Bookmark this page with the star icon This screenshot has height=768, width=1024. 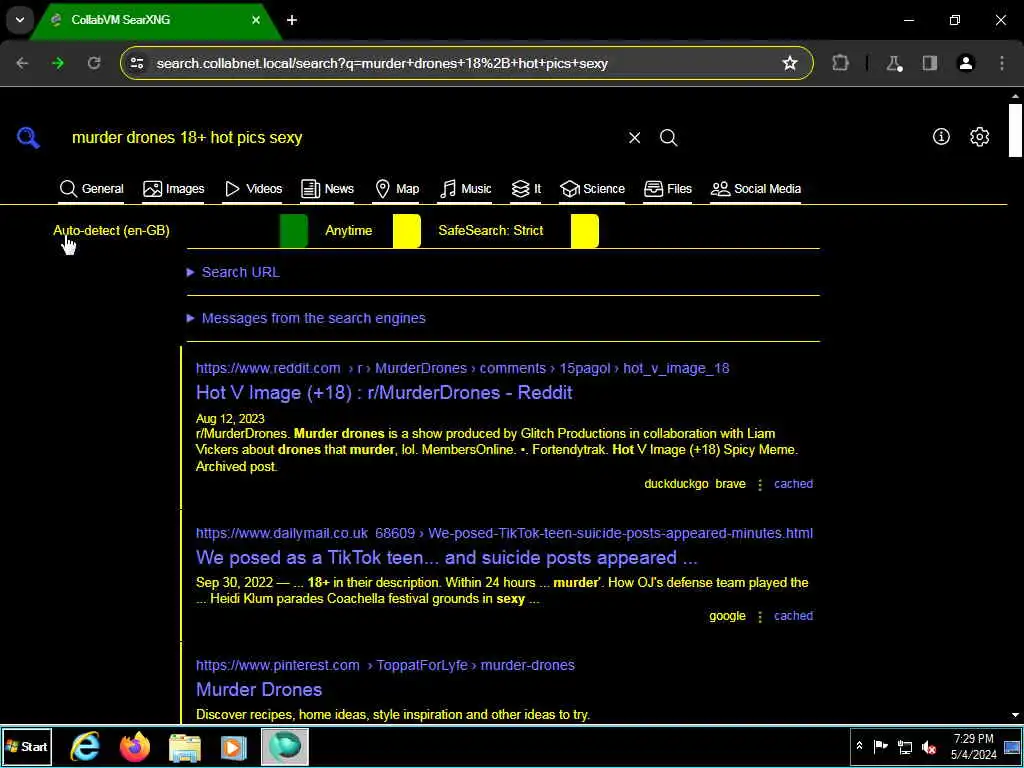(x=790, y=63)
